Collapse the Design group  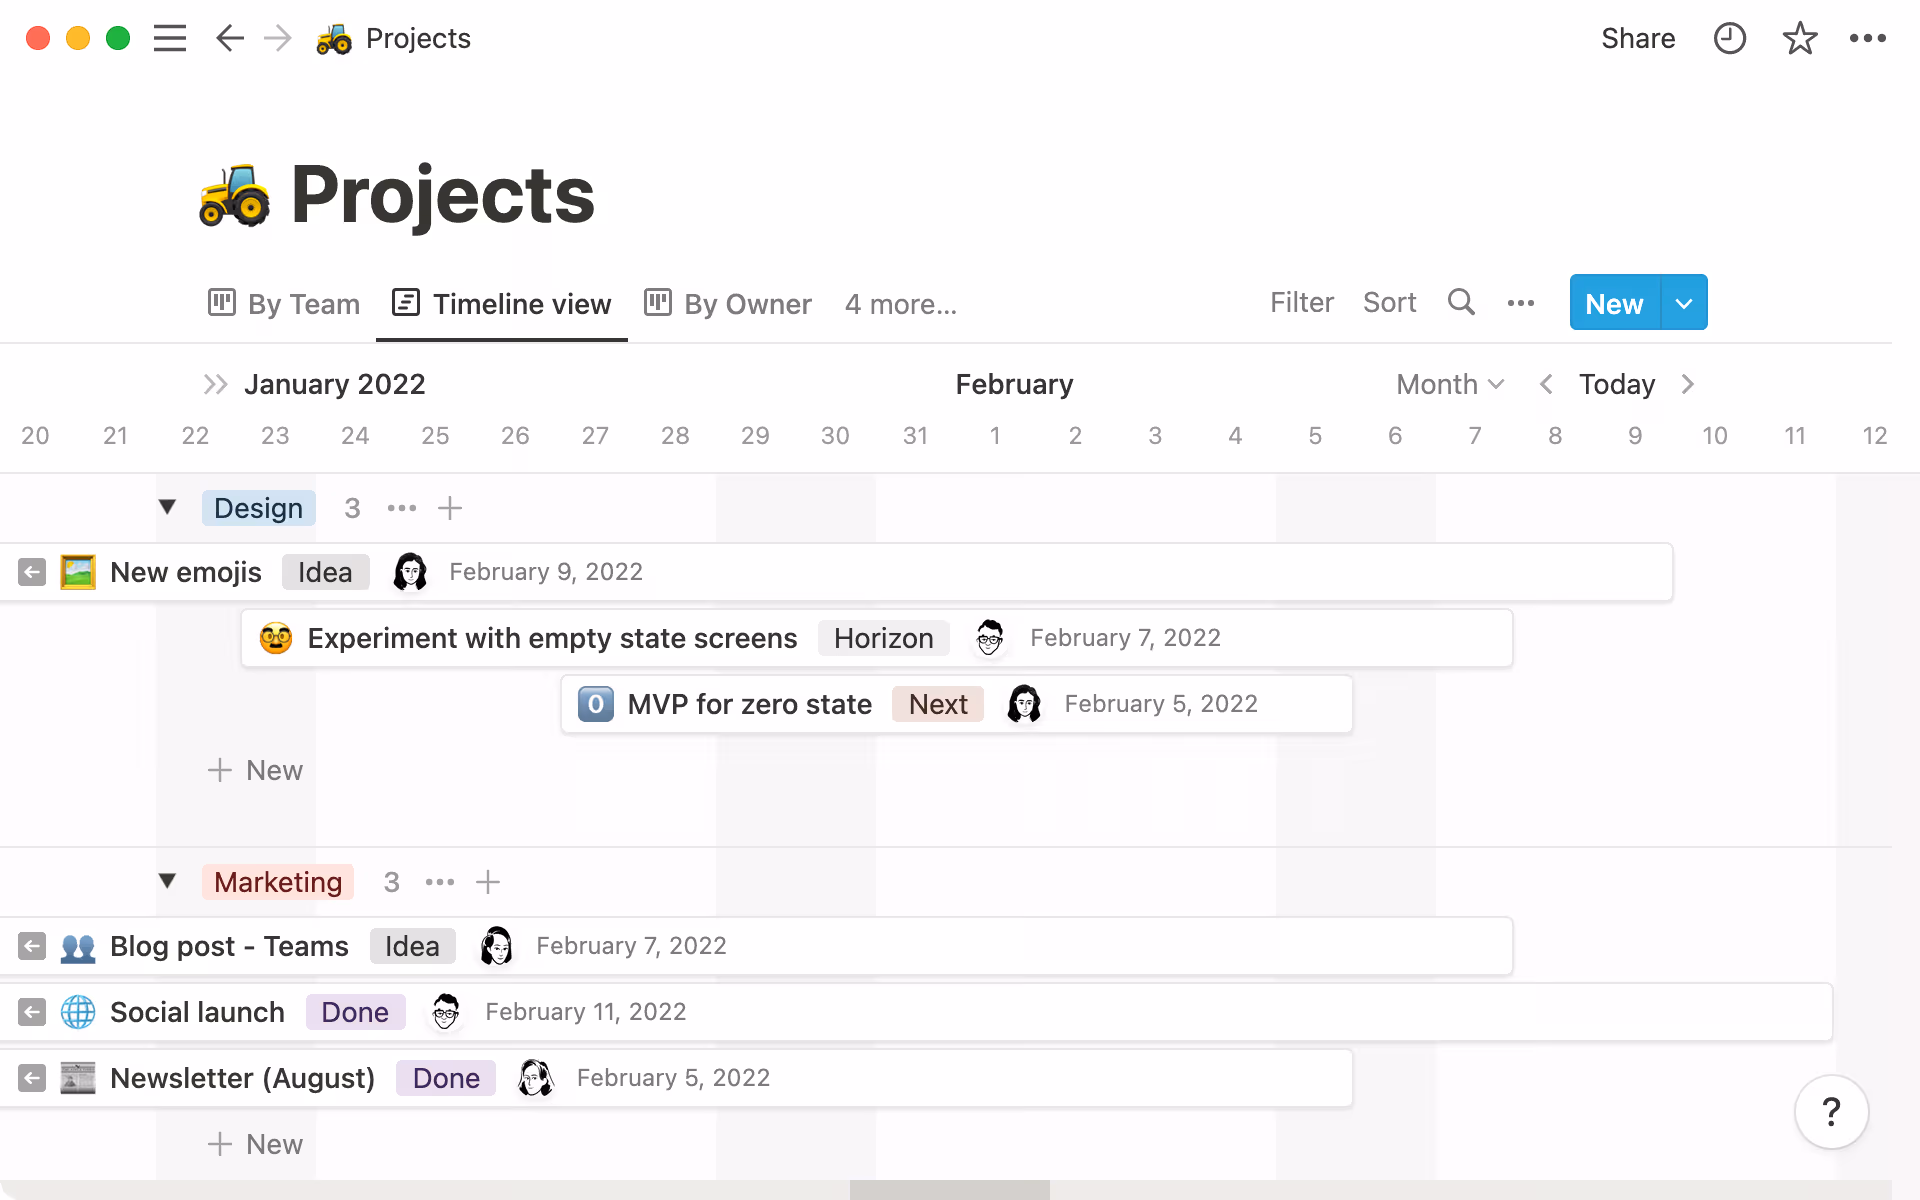click(167, 507)
